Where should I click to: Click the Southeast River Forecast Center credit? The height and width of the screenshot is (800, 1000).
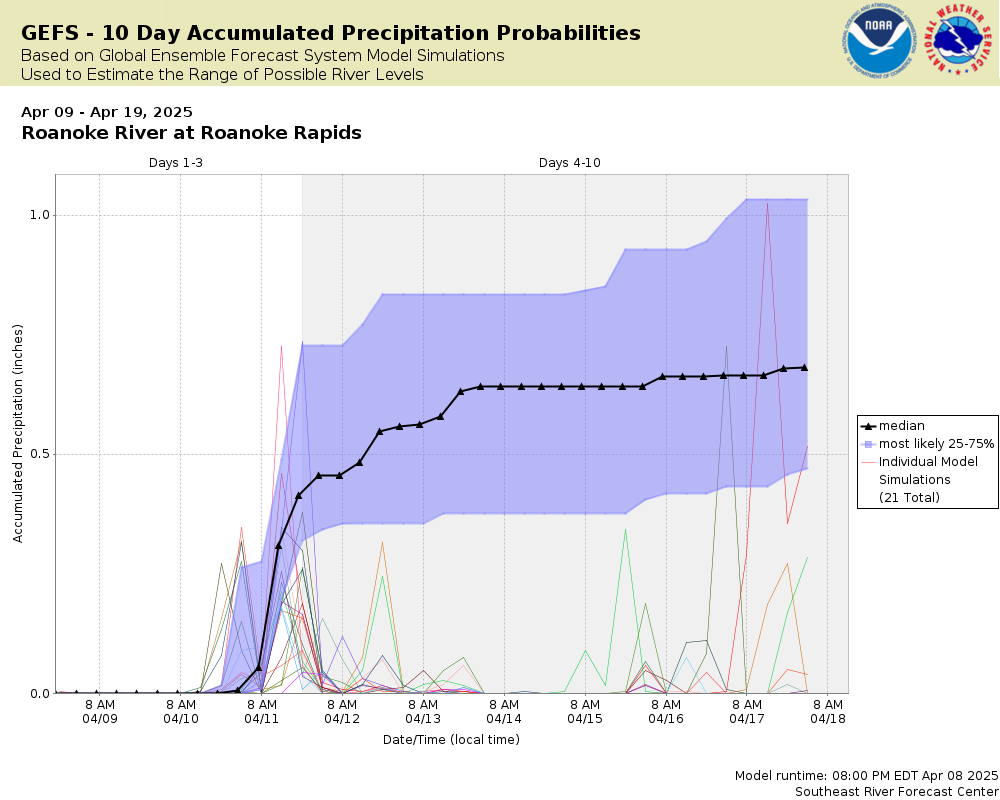pyautogui.click(x=897, y=792)
